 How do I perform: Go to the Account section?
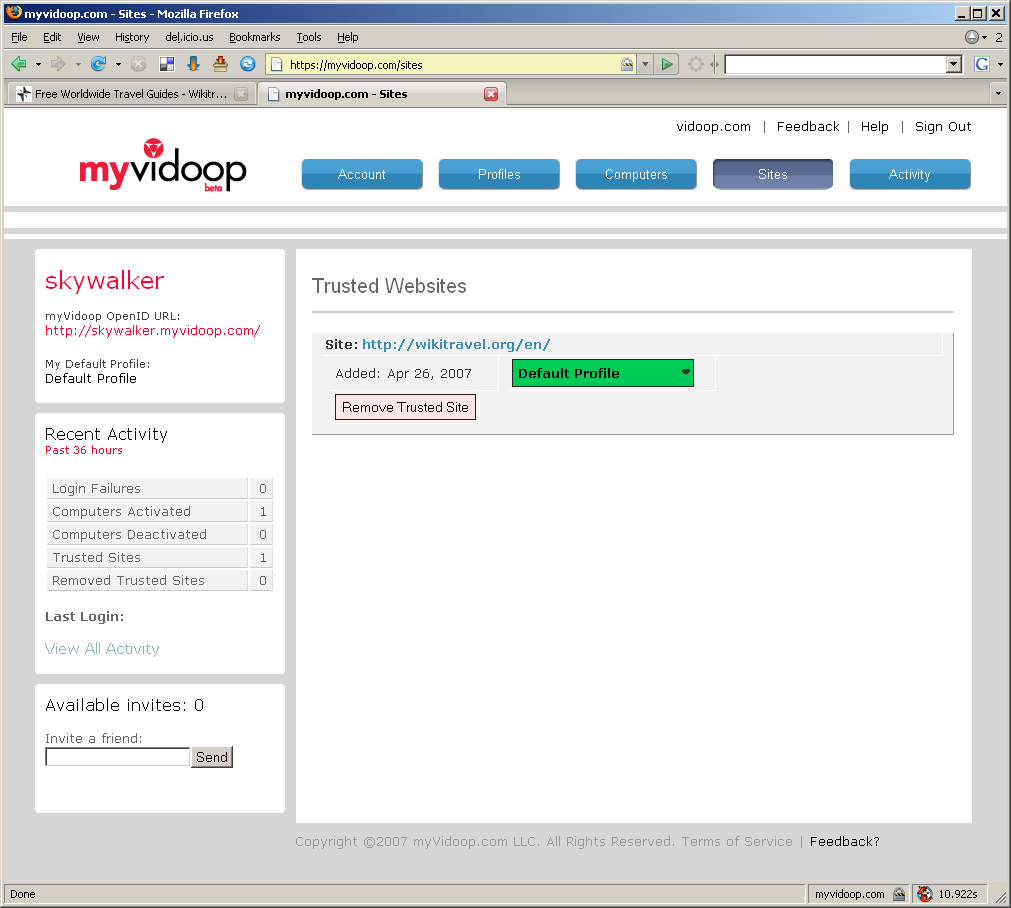tap(362, 174)
